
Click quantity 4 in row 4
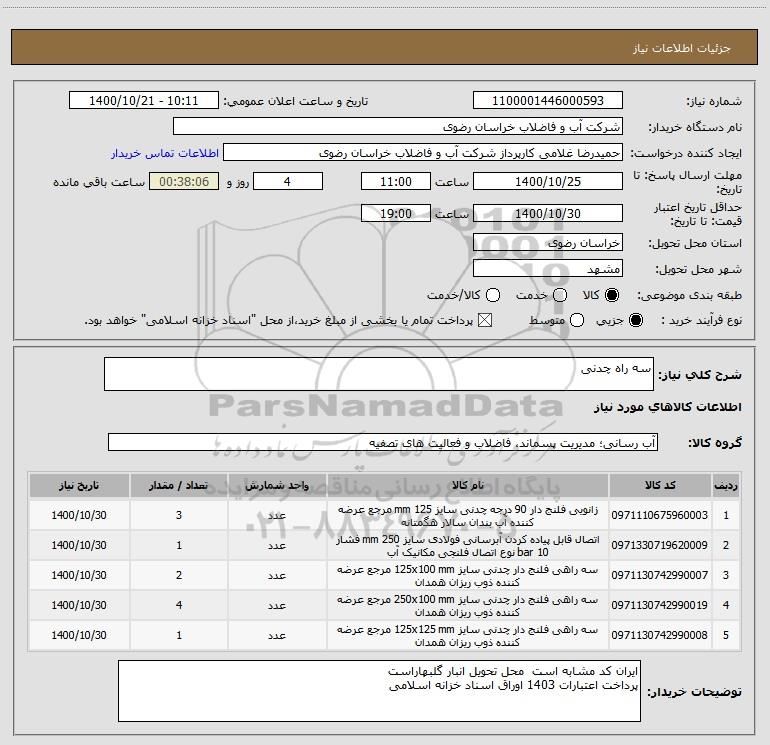pos(179,605)
